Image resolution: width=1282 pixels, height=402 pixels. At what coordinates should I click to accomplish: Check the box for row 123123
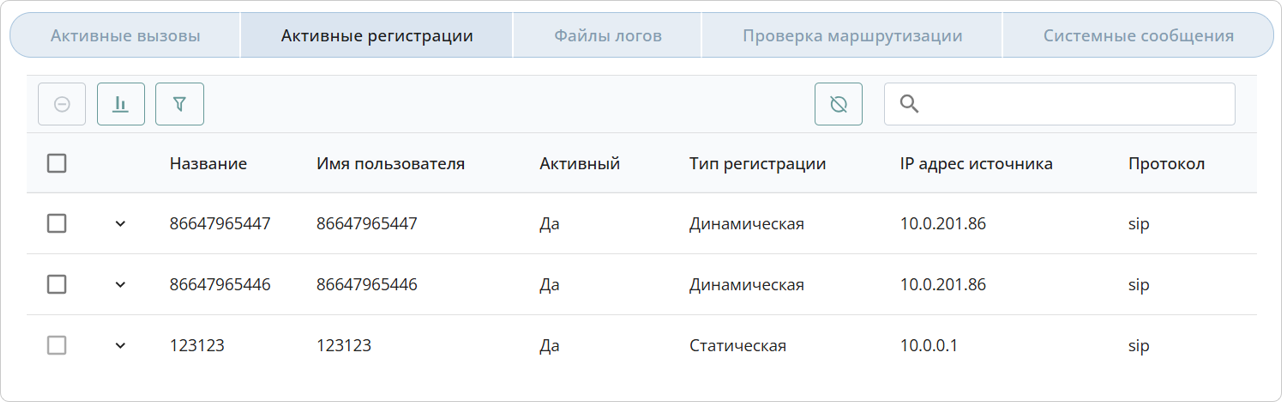pos(57,345)
